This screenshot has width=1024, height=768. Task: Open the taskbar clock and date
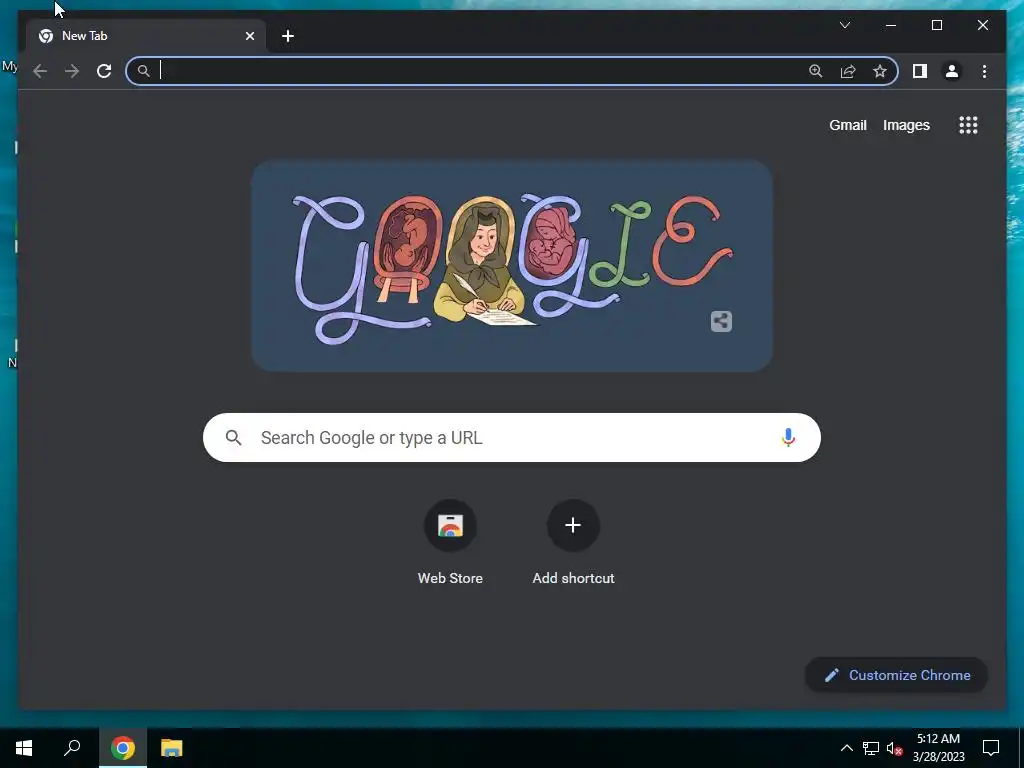tap(938, 748)
